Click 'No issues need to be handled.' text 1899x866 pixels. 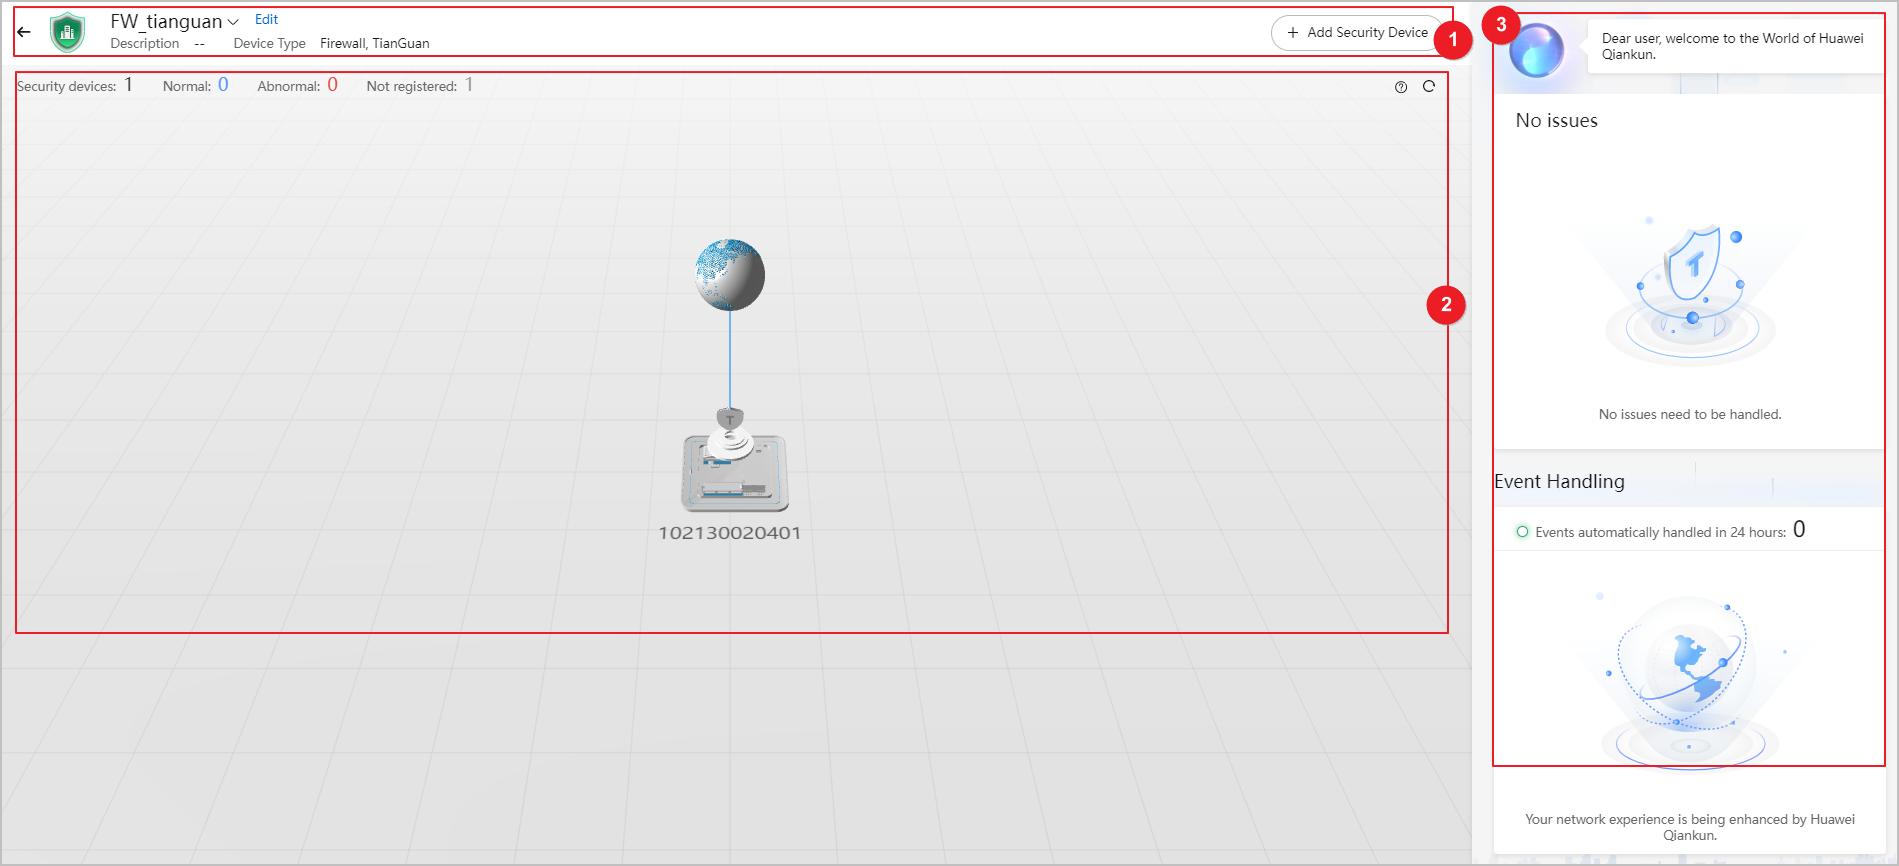(1690, 414)
